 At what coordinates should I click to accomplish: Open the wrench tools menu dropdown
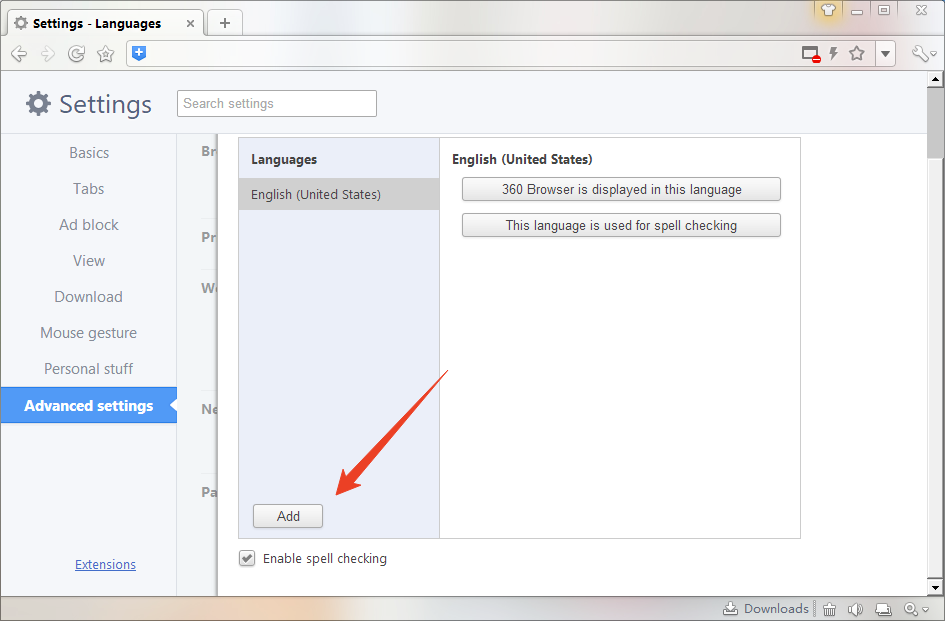[922, 54]
